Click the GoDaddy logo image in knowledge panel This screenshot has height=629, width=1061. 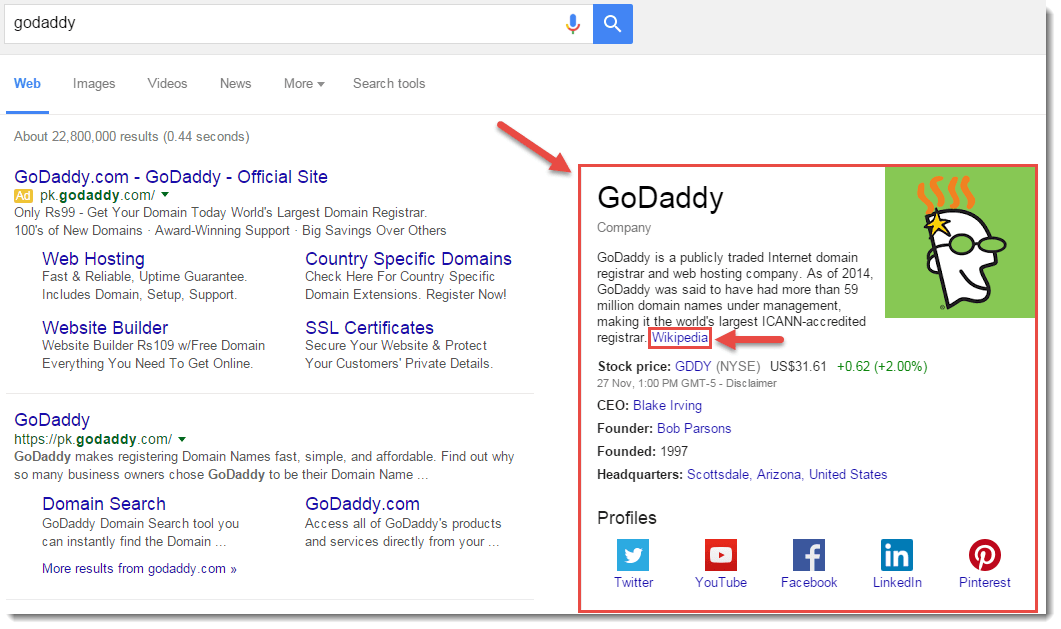960,242
